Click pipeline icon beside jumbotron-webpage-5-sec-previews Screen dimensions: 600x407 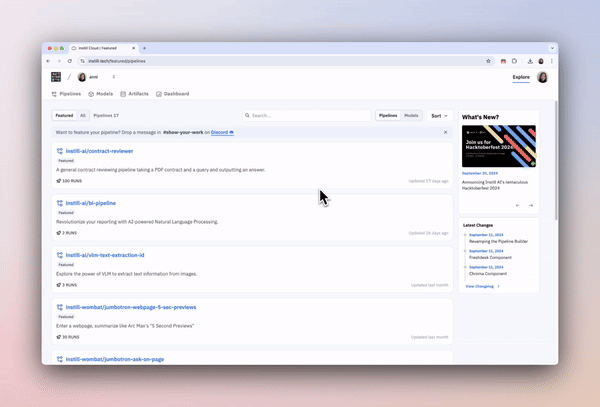tap(60, 307)
